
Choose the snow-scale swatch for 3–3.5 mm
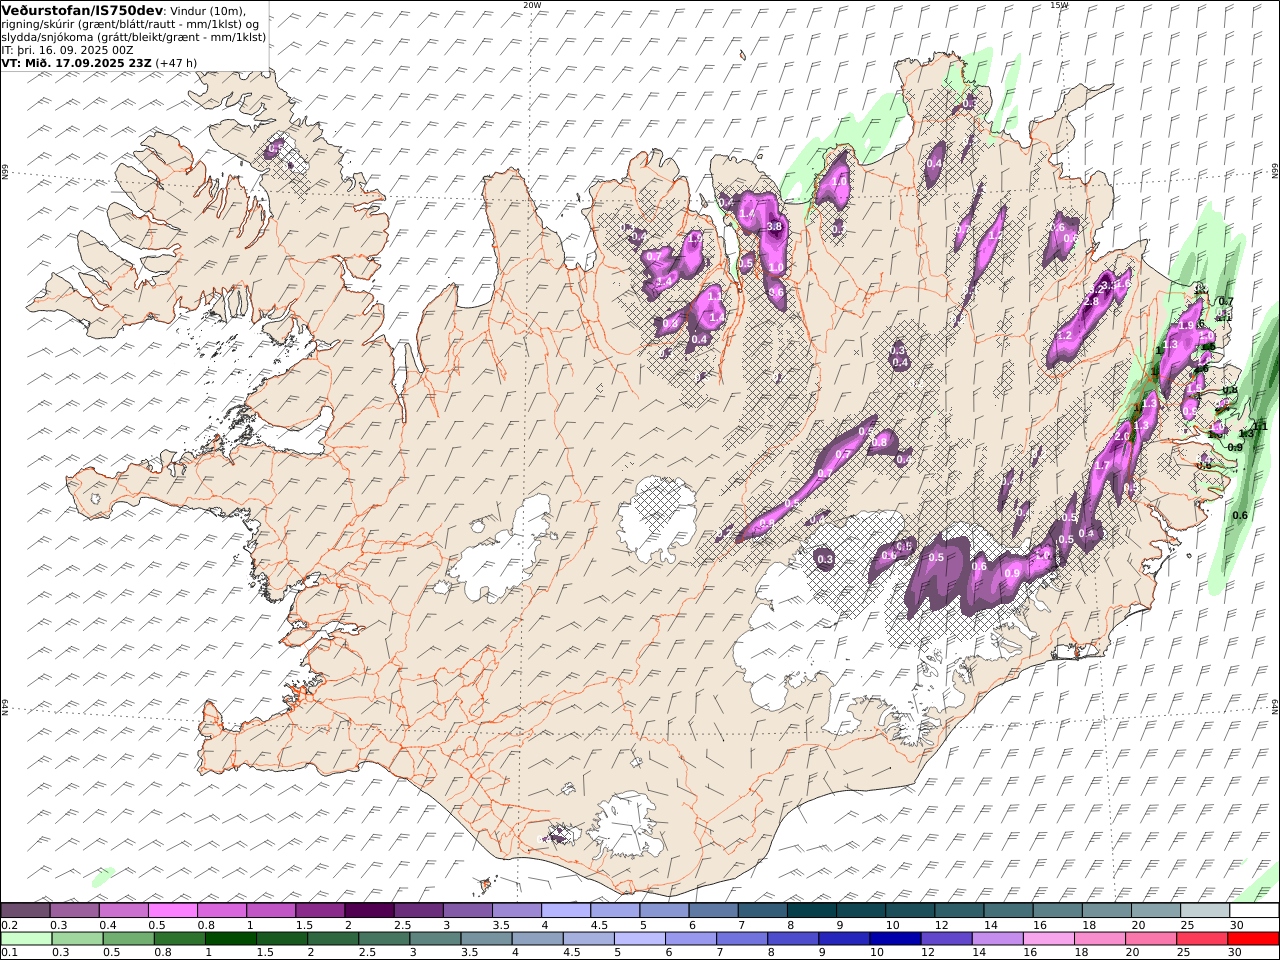coord(467,911)
